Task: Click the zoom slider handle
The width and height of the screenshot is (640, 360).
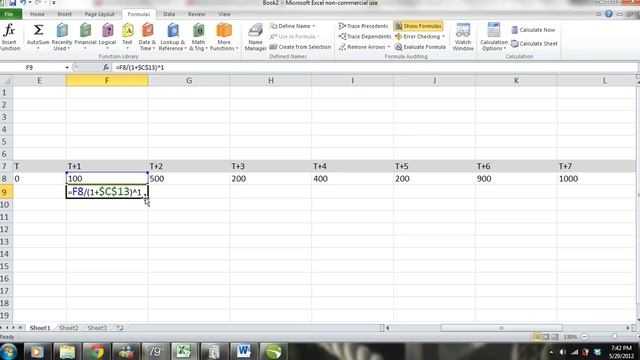Action: click(x=614, y=337)
